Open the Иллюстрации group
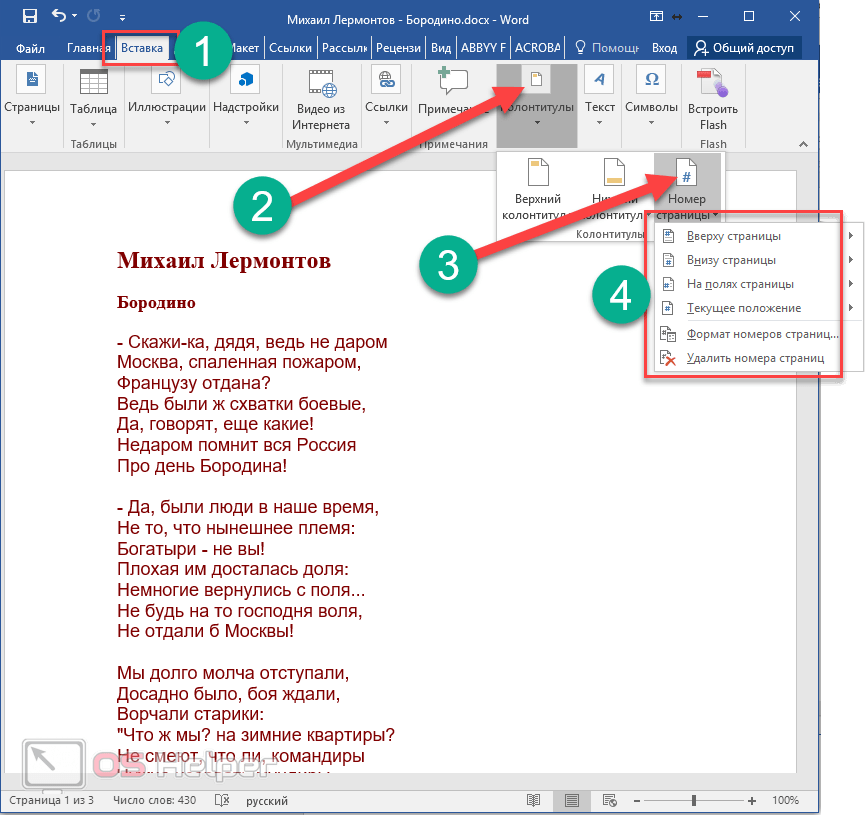Image resolution: width=865 pixels, height=815 pixels. point(167,97)
